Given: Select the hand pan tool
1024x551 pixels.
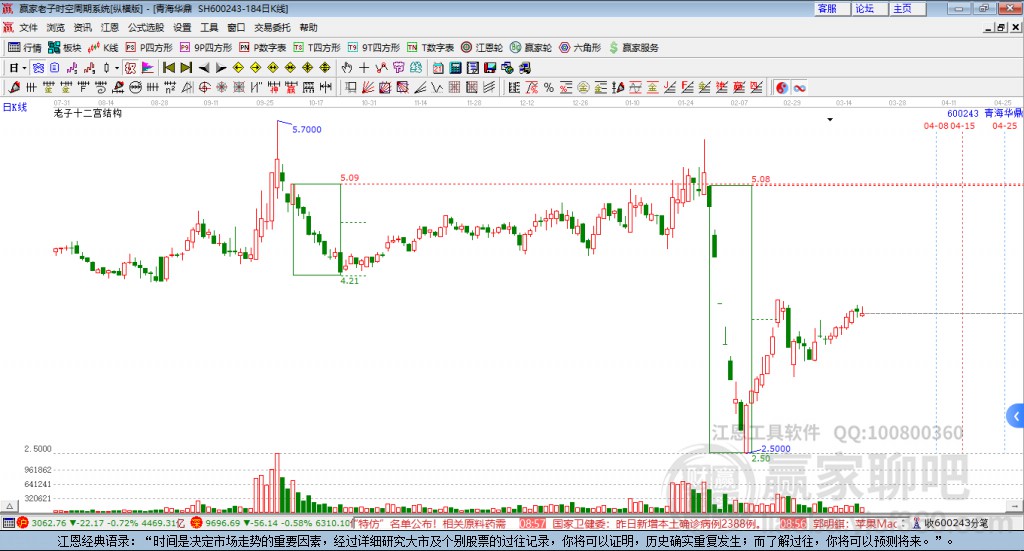Looking at the screenshot, I should pos(347,68).
